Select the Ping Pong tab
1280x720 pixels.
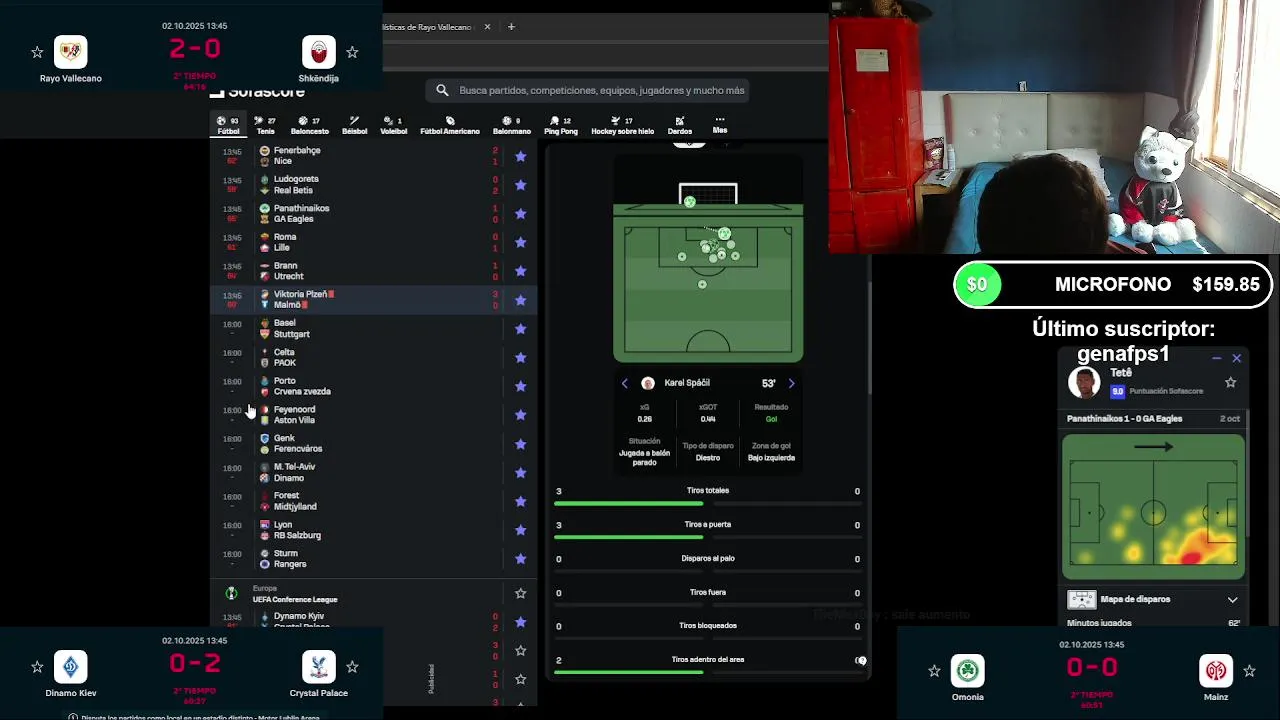(560, 125)
